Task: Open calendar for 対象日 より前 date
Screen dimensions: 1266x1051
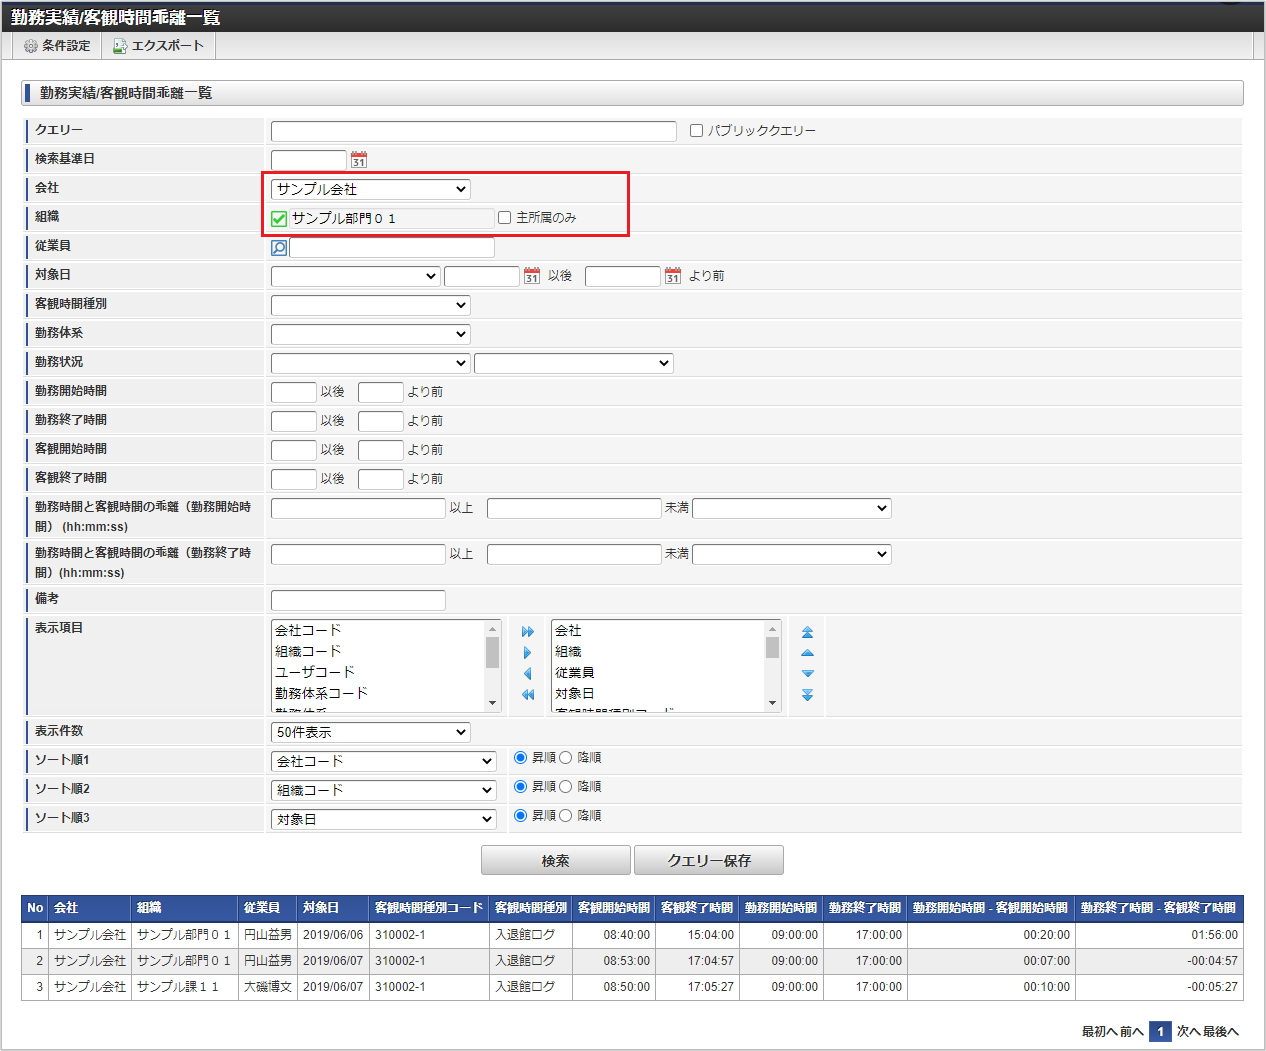Action: pyautogui.click(x=673, y=276)
